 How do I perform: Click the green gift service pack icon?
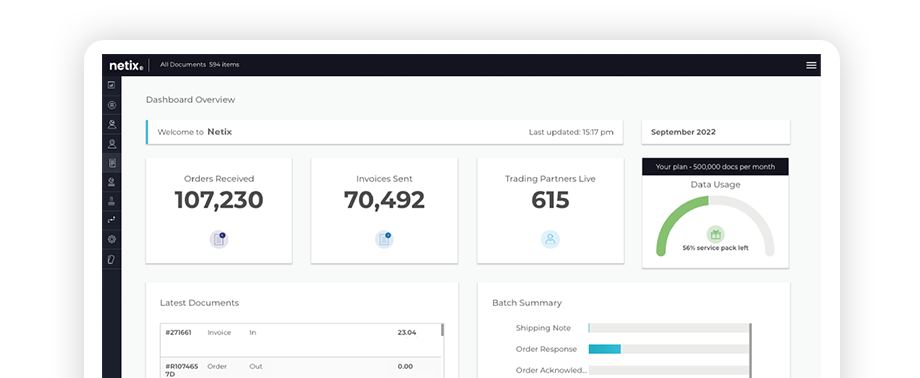pos(715,235)
